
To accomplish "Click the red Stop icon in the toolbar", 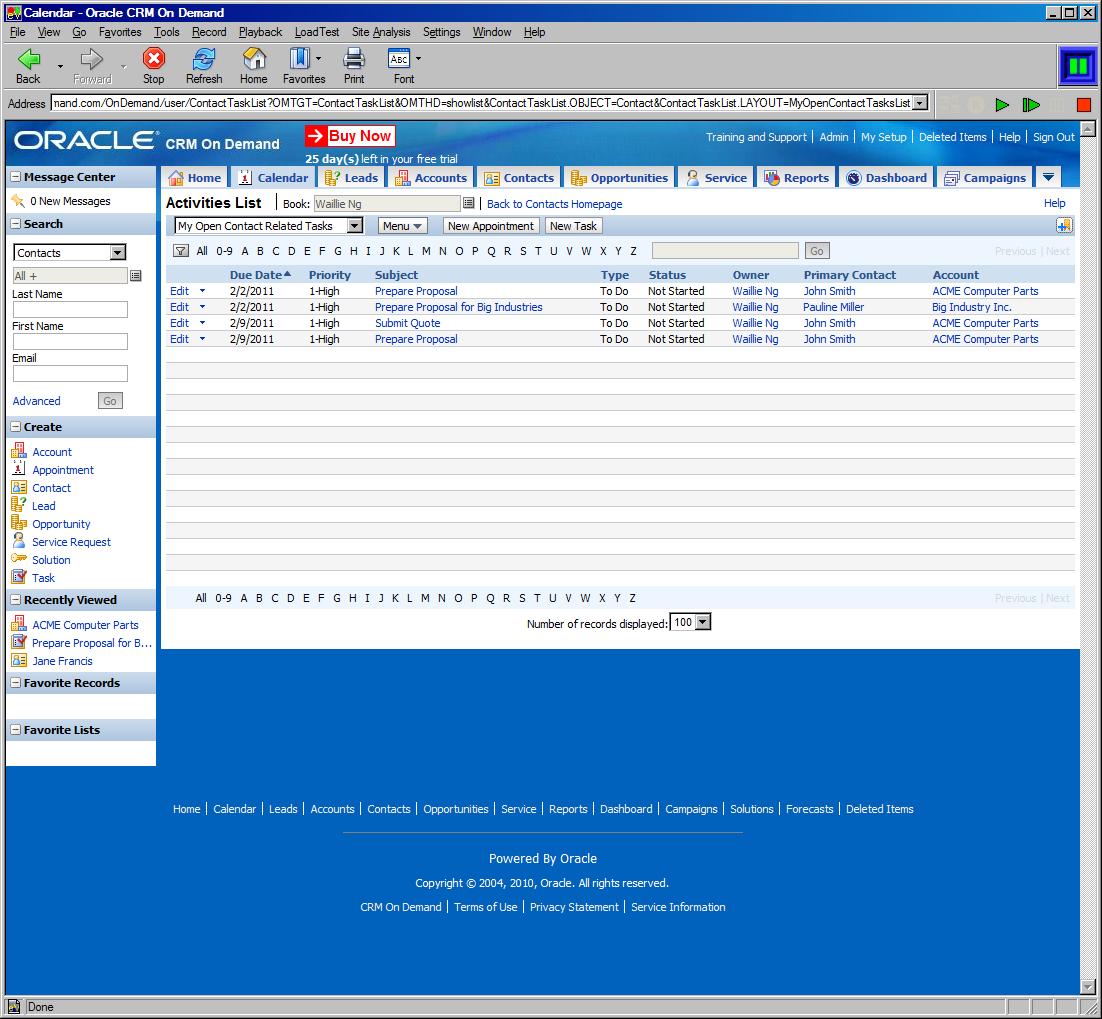I will [x=153, y=59].
